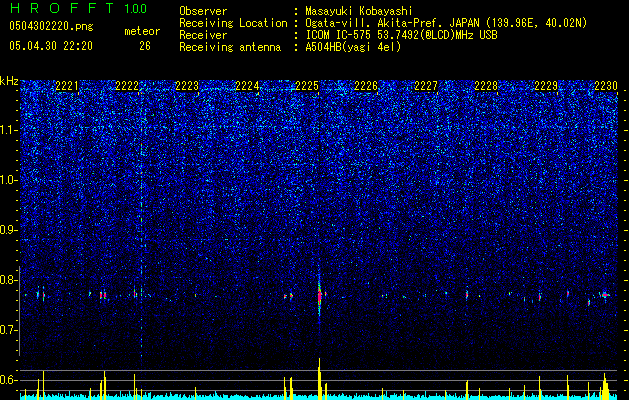Click the ICOM IC-575 receiver text
The image size is (629, 400).
point(401,35)
